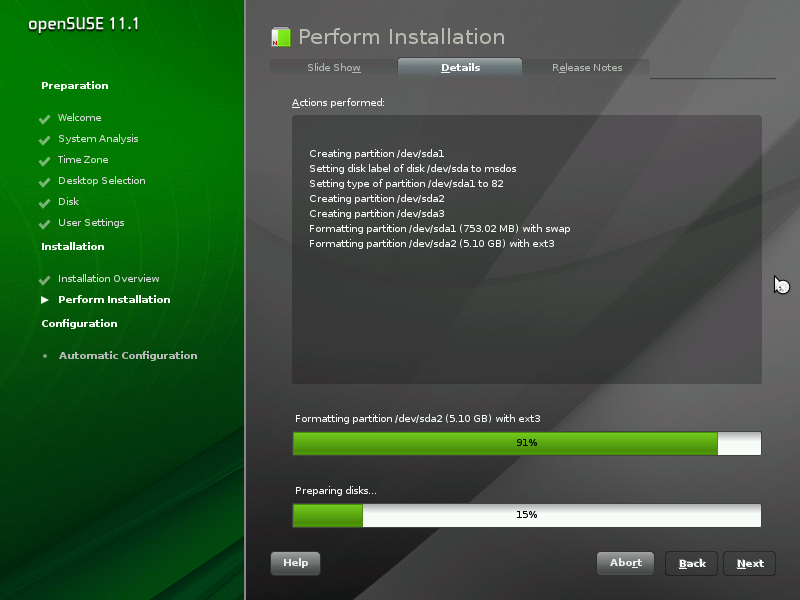Click the Installation section heading
Image resolution: width=800 pixels, height=600 pixels.
72,246
